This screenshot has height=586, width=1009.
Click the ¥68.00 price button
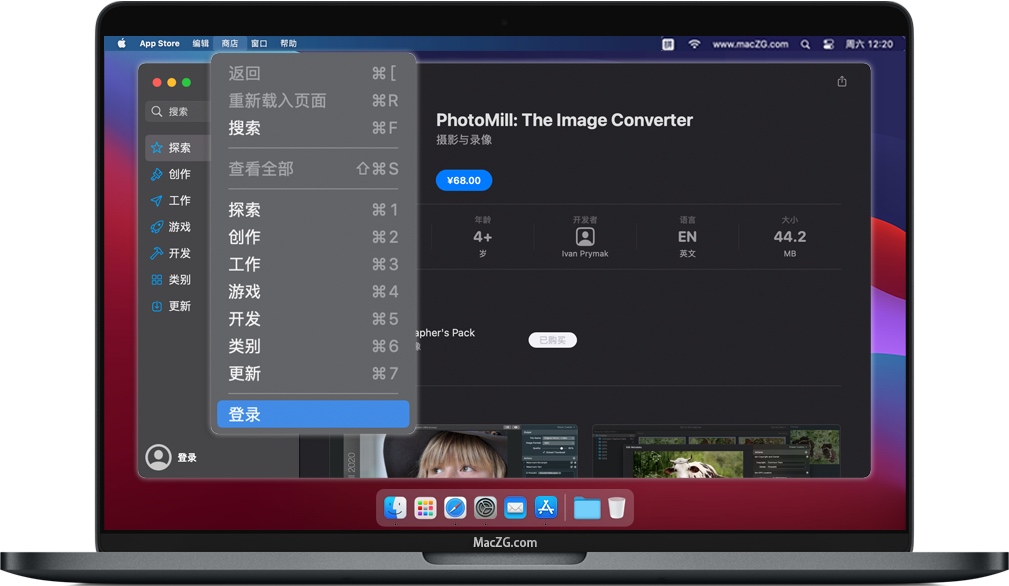tap(464, 180)
